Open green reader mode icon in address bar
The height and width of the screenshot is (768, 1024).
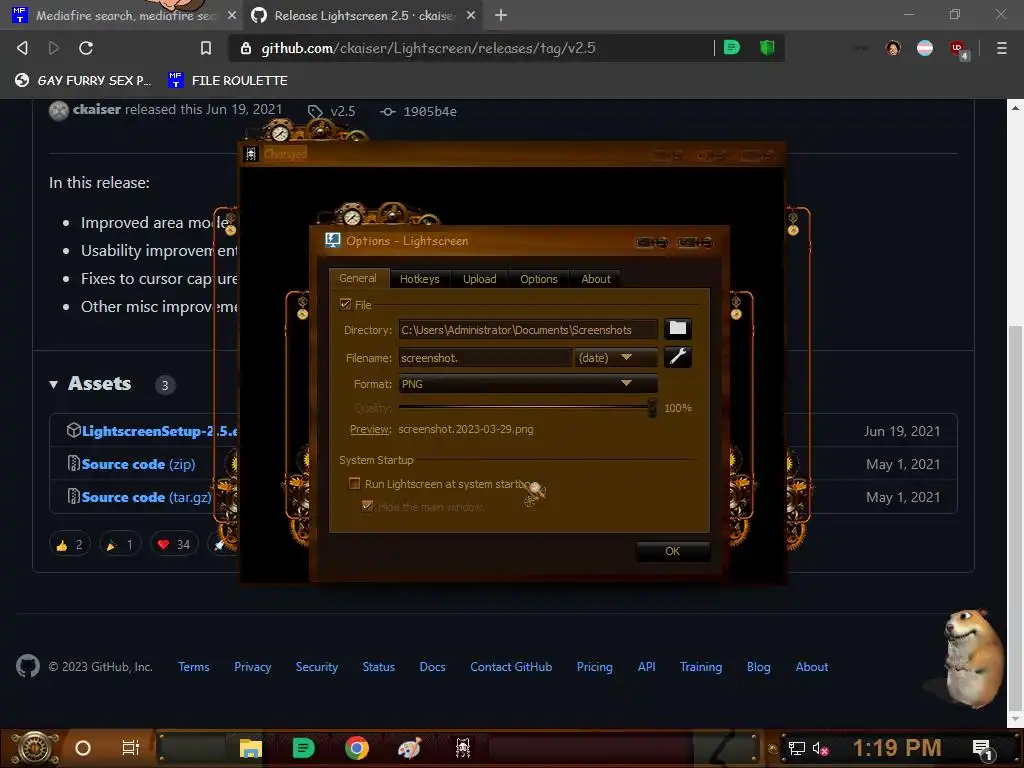[731, 48]
